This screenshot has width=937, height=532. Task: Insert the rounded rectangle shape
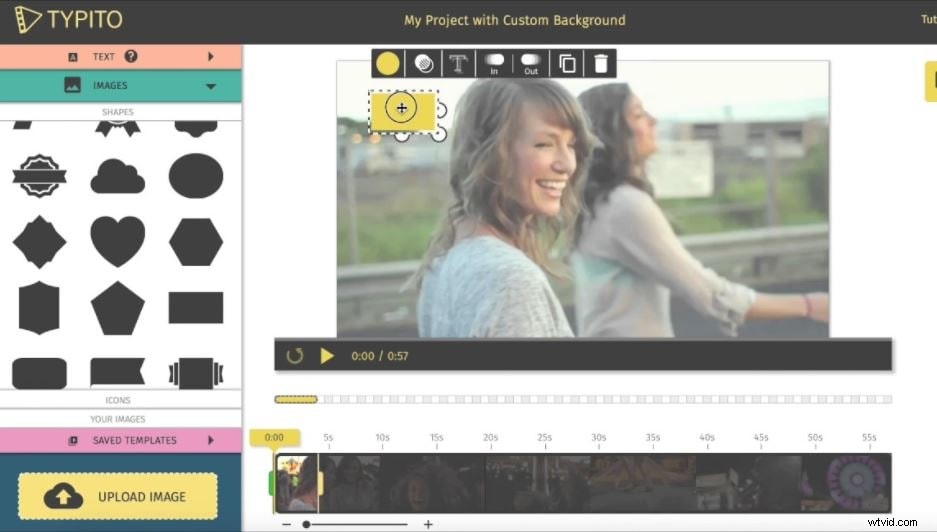click(39, 374)
